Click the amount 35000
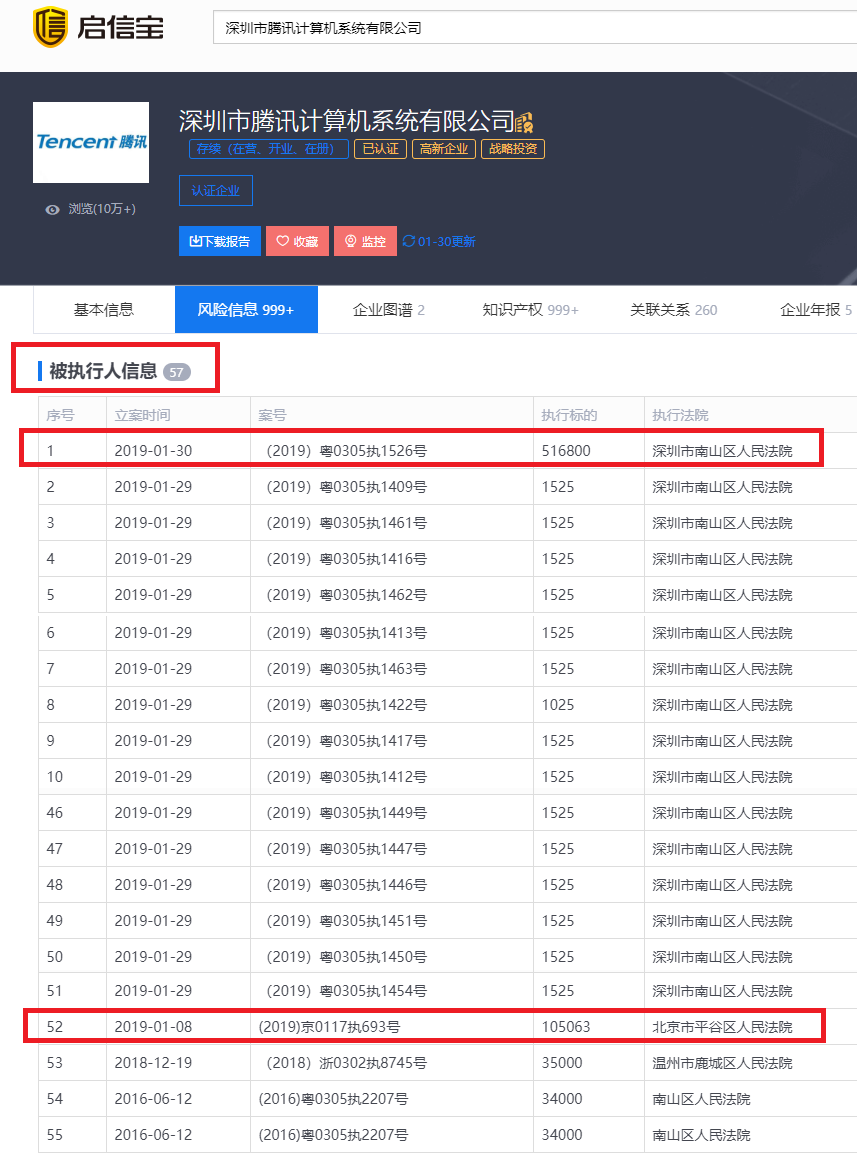The image size is (857, 1161). [562, 1063]
